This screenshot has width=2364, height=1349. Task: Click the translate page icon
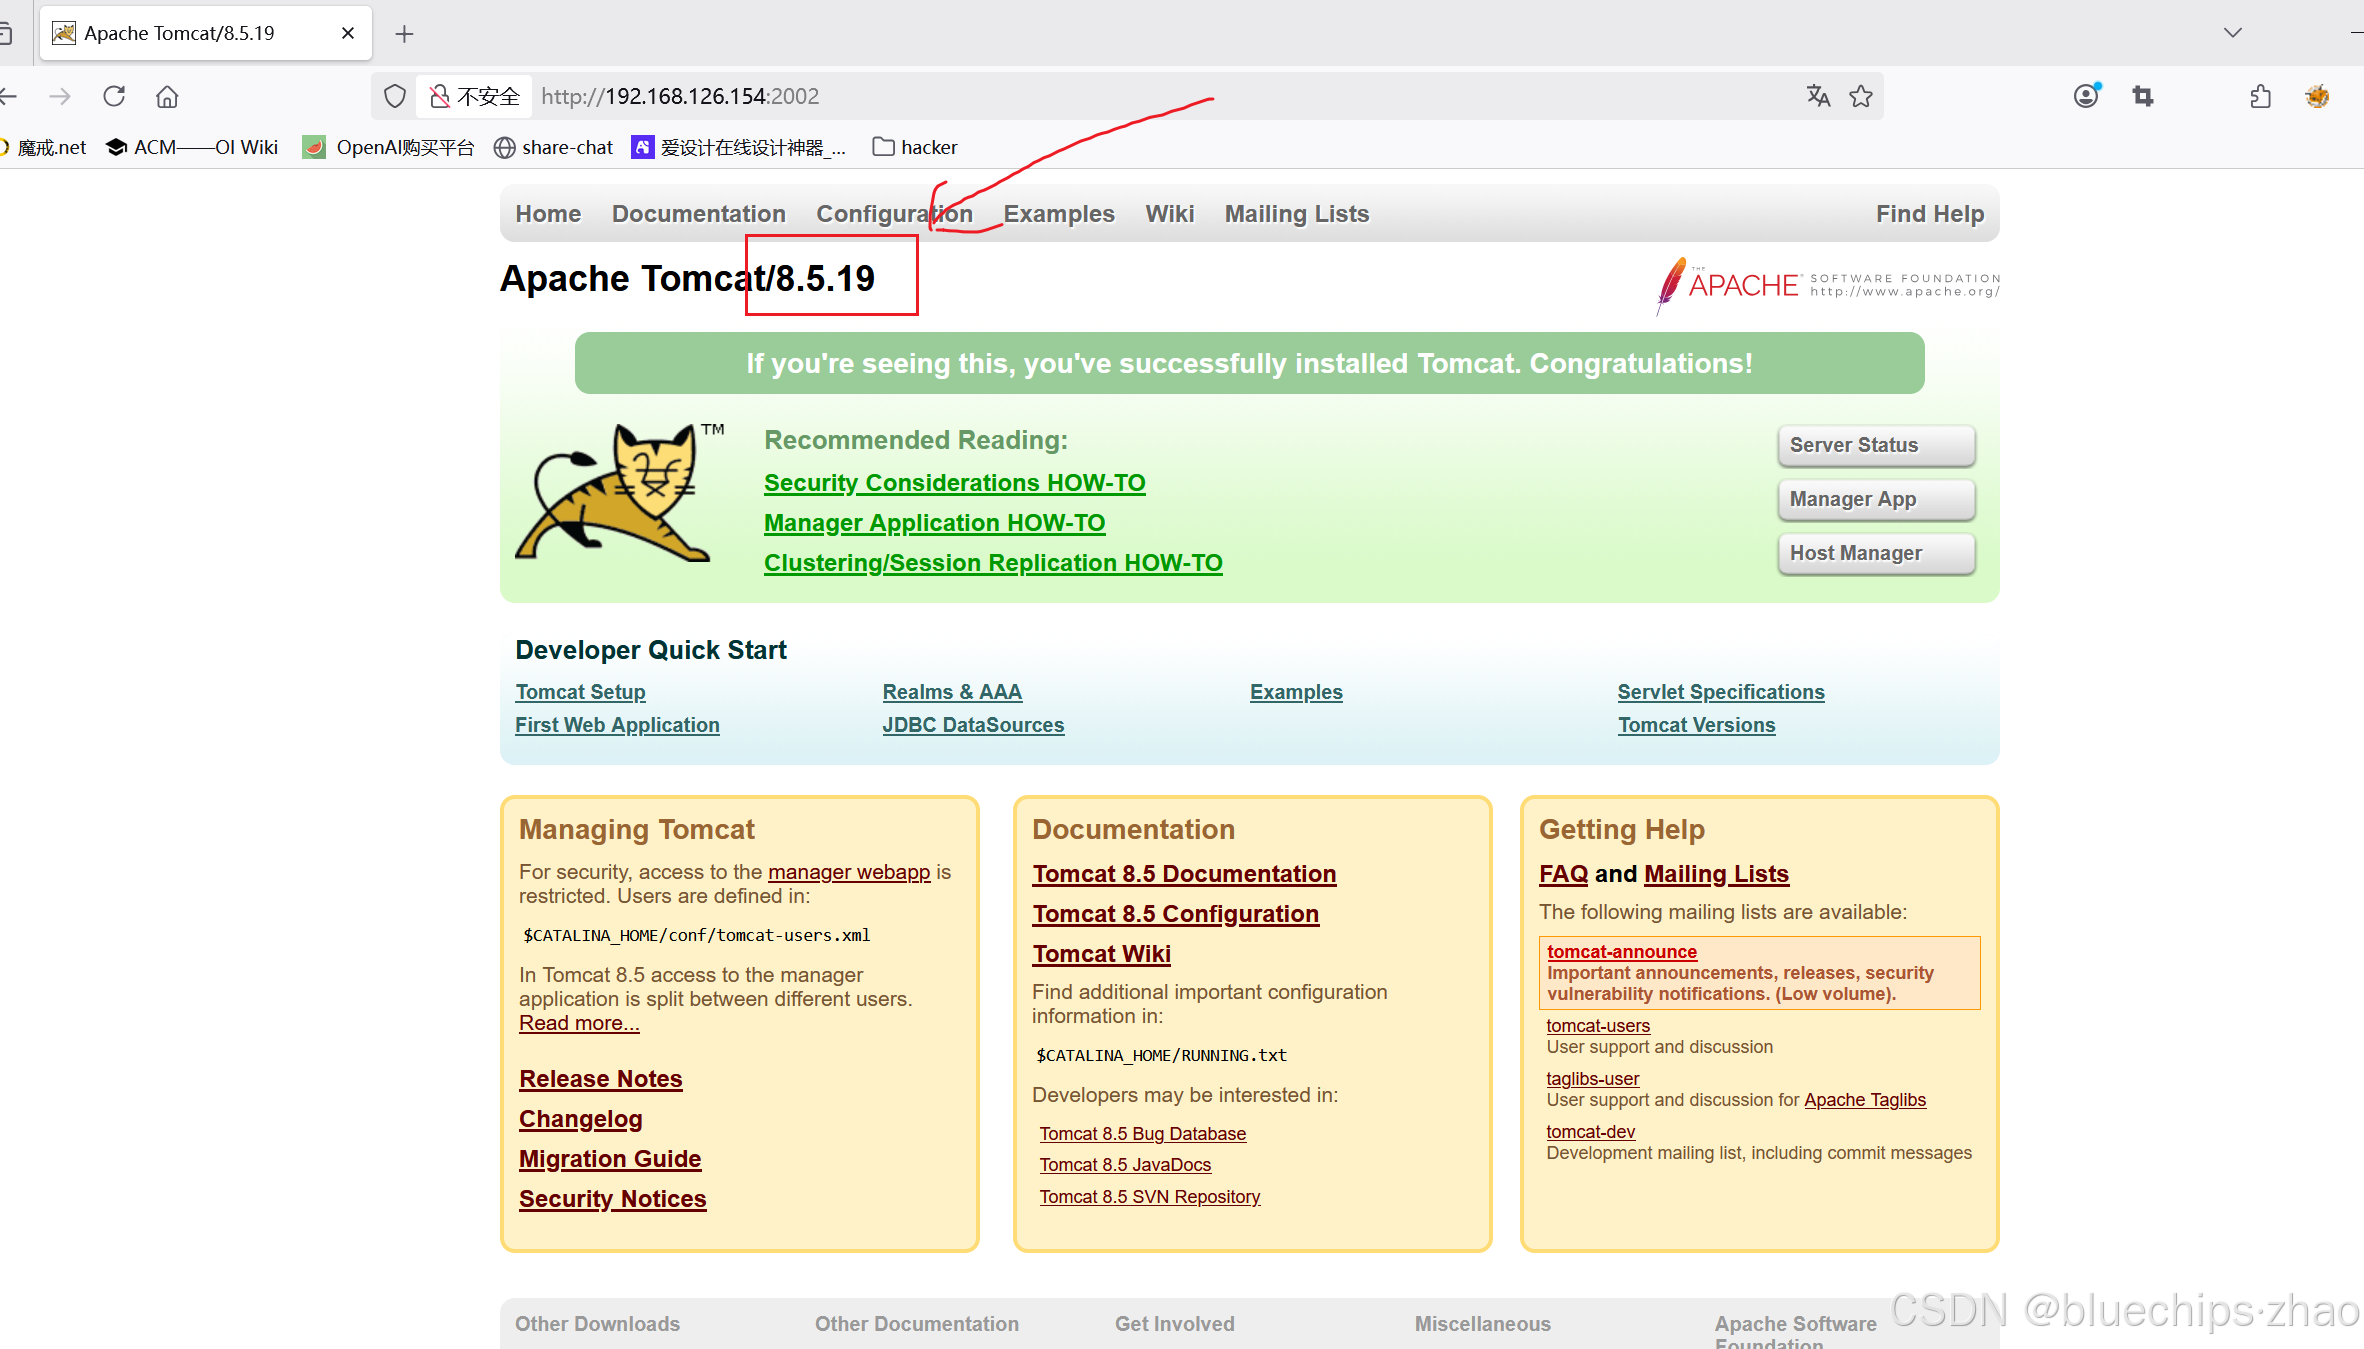click(1818, 96)
